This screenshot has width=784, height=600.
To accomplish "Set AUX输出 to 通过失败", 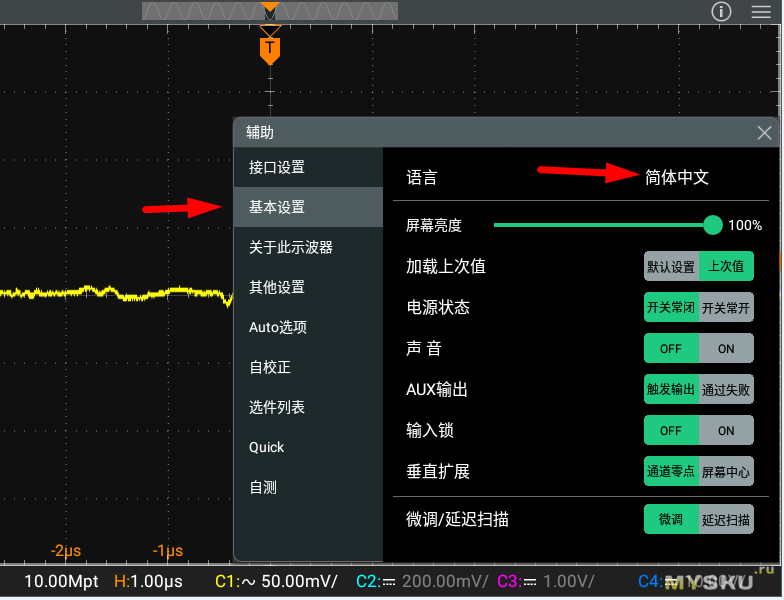I will tap(726, 390).
